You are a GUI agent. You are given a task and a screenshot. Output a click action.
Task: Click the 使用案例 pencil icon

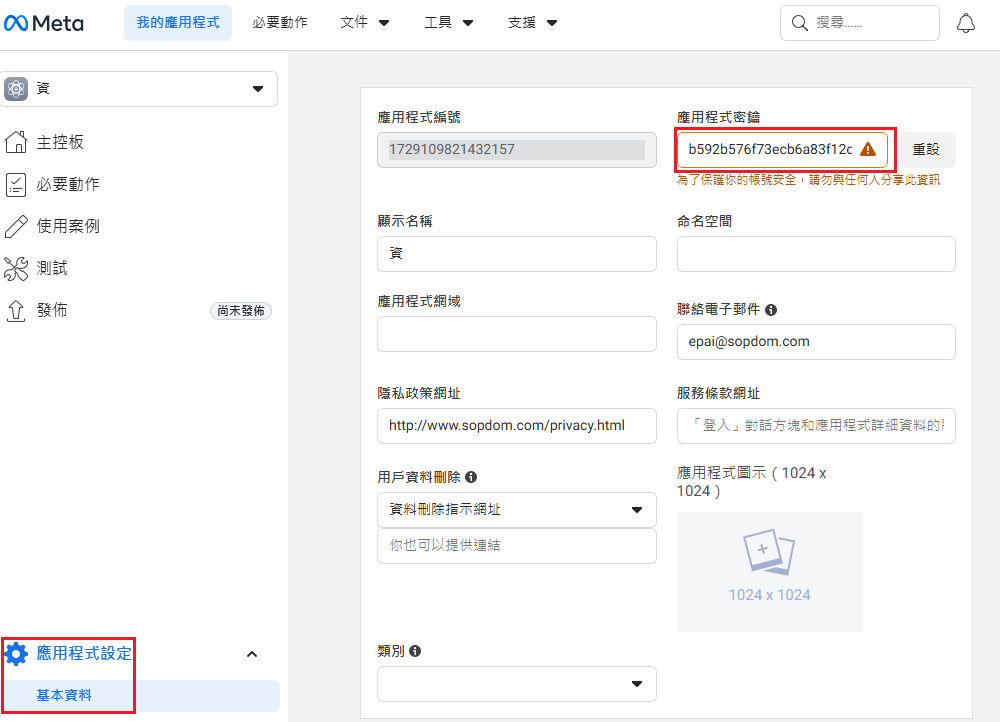pyautogui.click(x=16, y=226)
